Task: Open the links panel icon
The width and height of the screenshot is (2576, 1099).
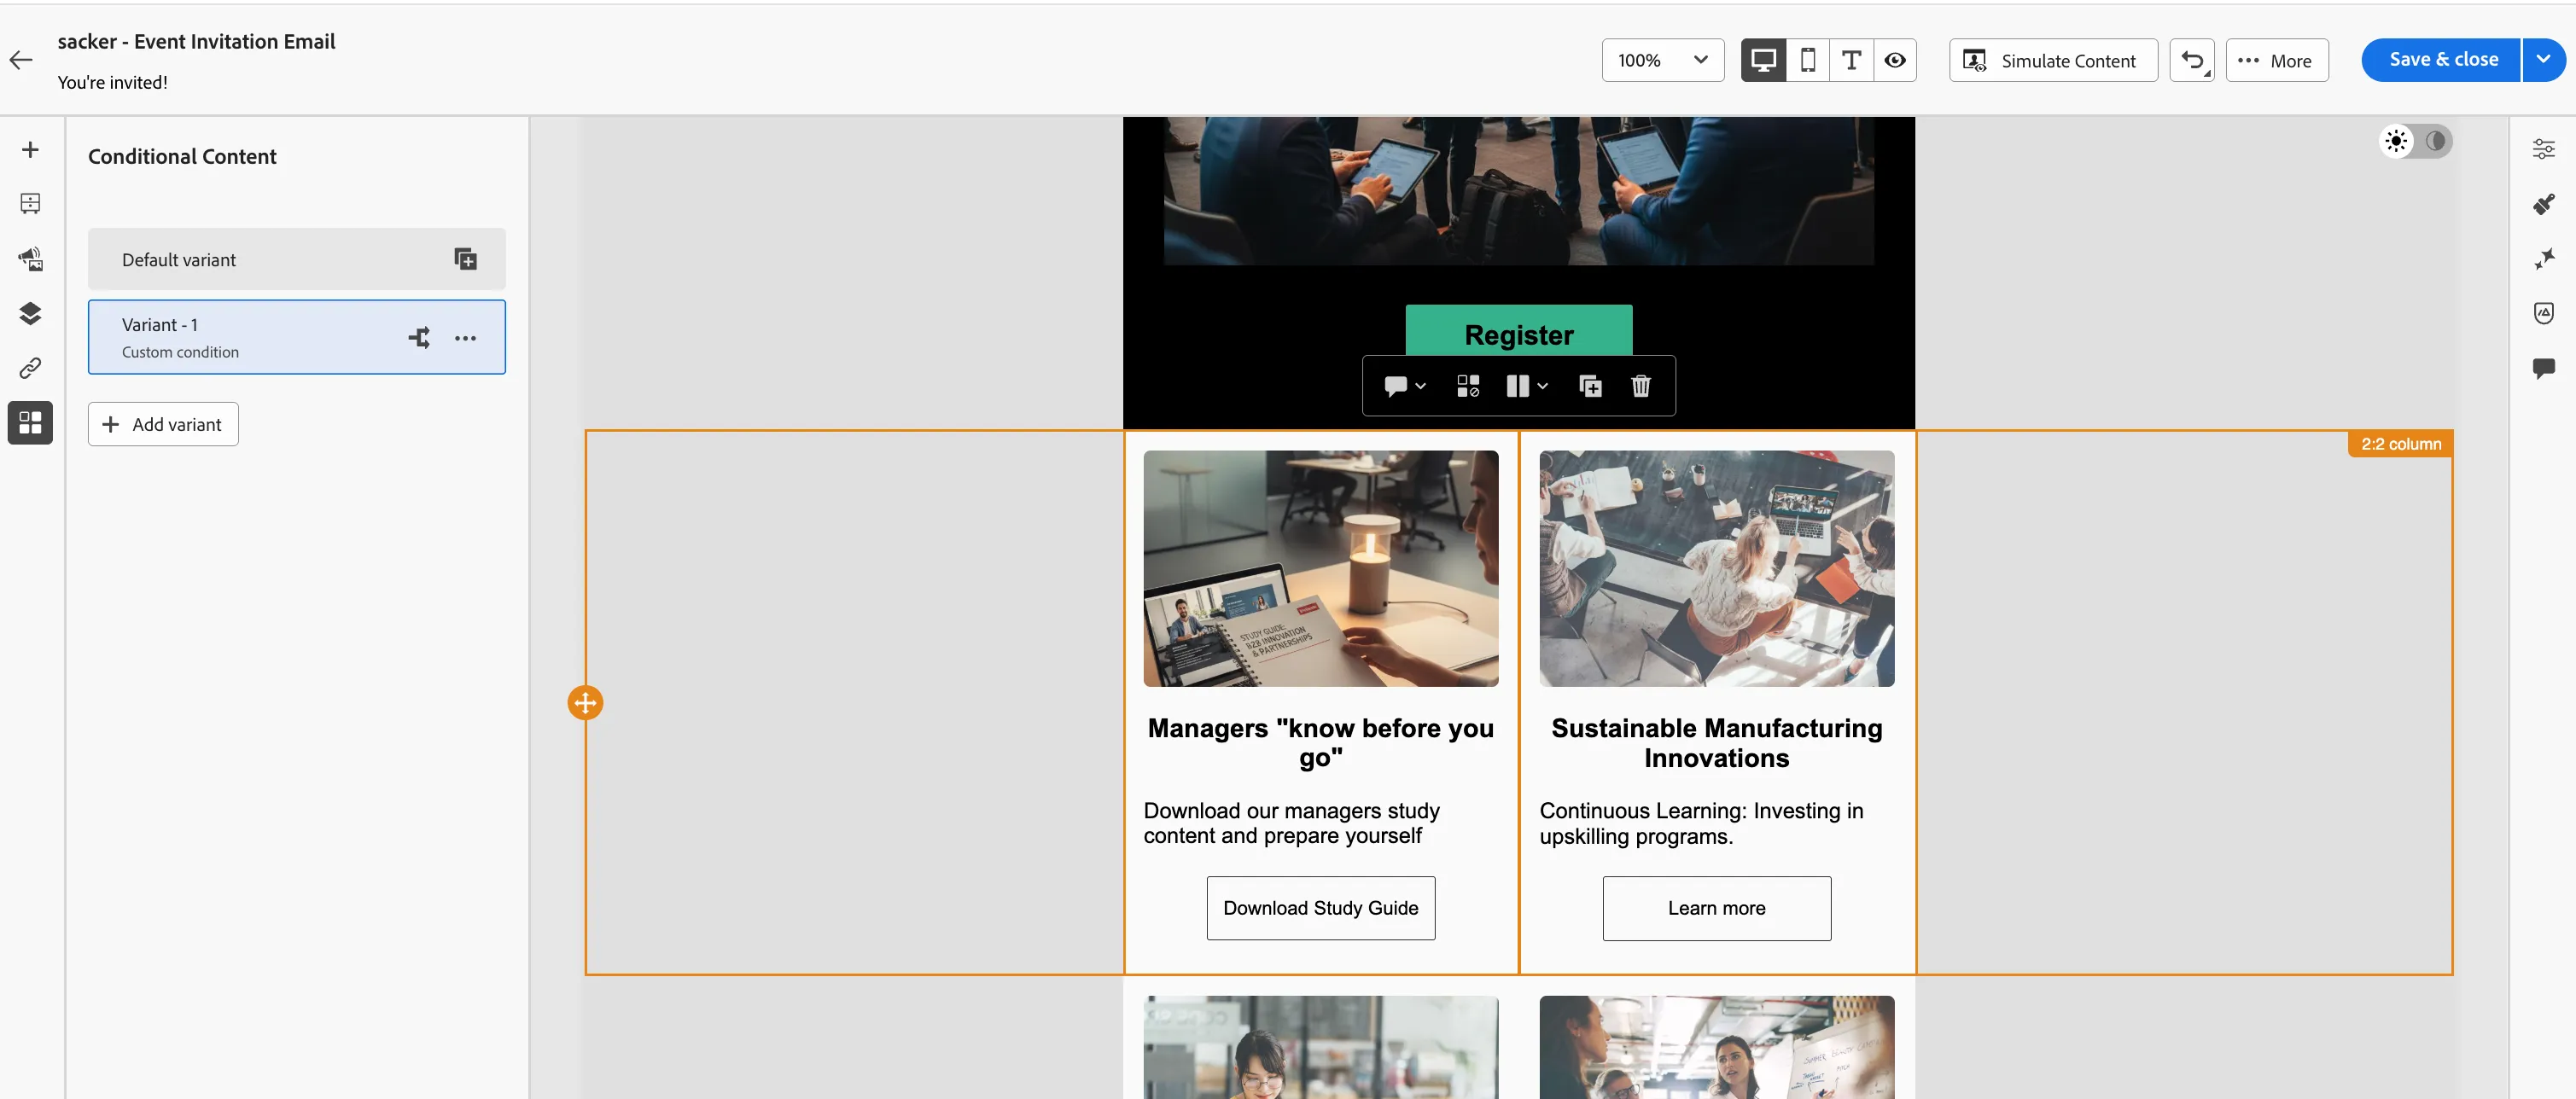Action: 30,368
